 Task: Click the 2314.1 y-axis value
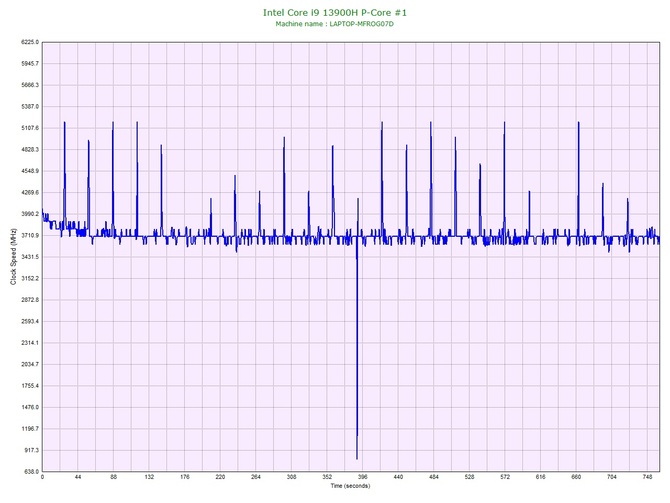coord(30,343)
